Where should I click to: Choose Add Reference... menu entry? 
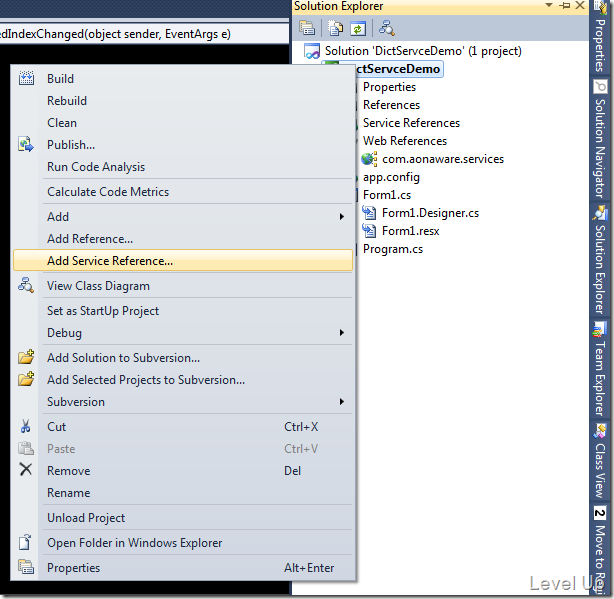pyautogui.click(x=183, y=238)
